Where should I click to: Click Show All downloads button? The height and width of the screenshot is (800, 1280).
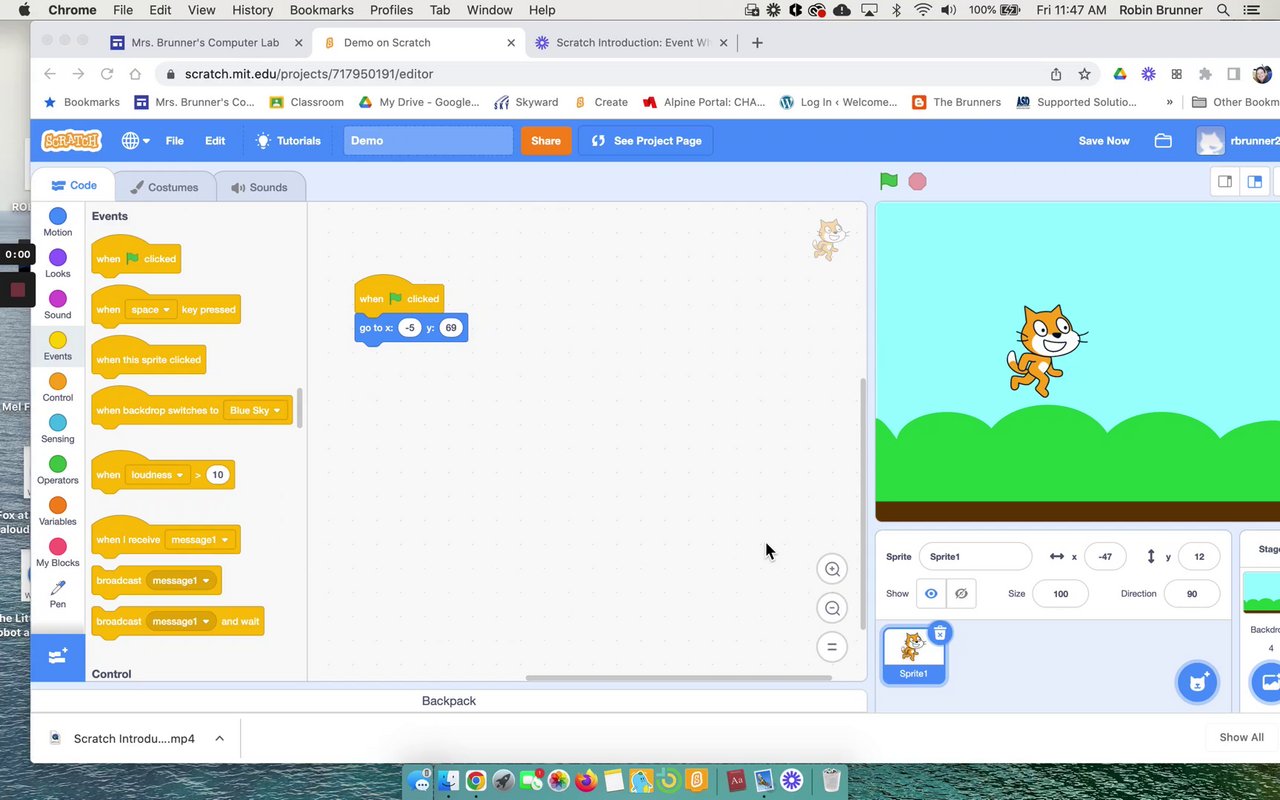point(1241,738)
